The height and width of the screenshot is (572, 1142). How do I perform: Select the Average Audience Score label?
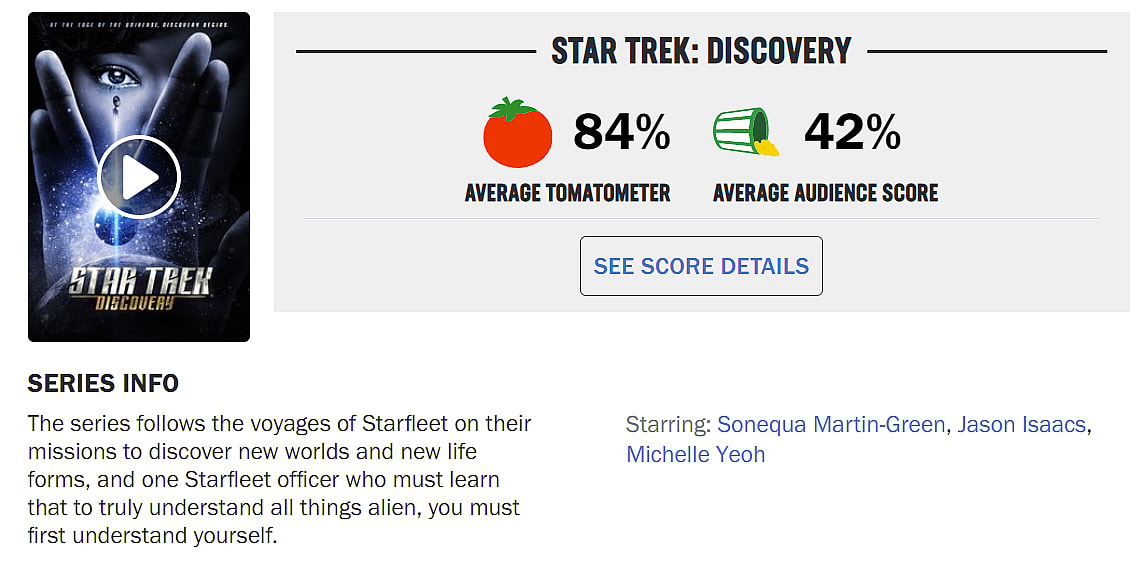pos(825,193)
